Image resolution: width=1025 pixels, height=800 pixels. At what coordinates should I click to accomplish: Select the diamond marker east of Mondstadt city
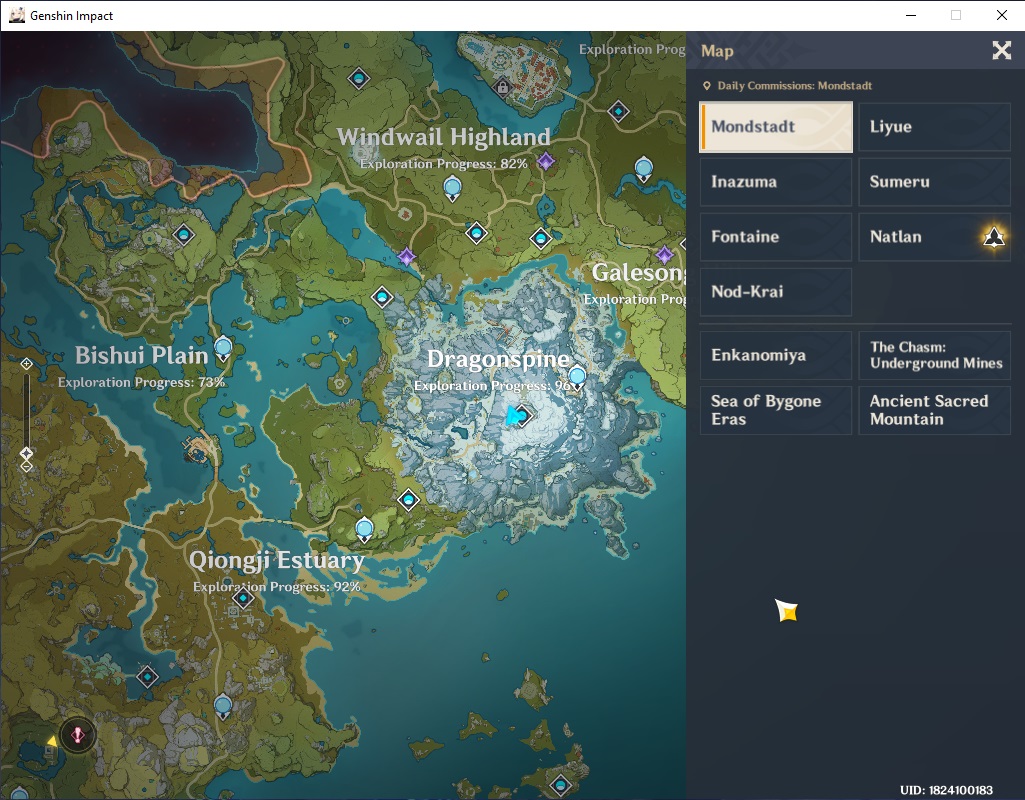(618, 112)
